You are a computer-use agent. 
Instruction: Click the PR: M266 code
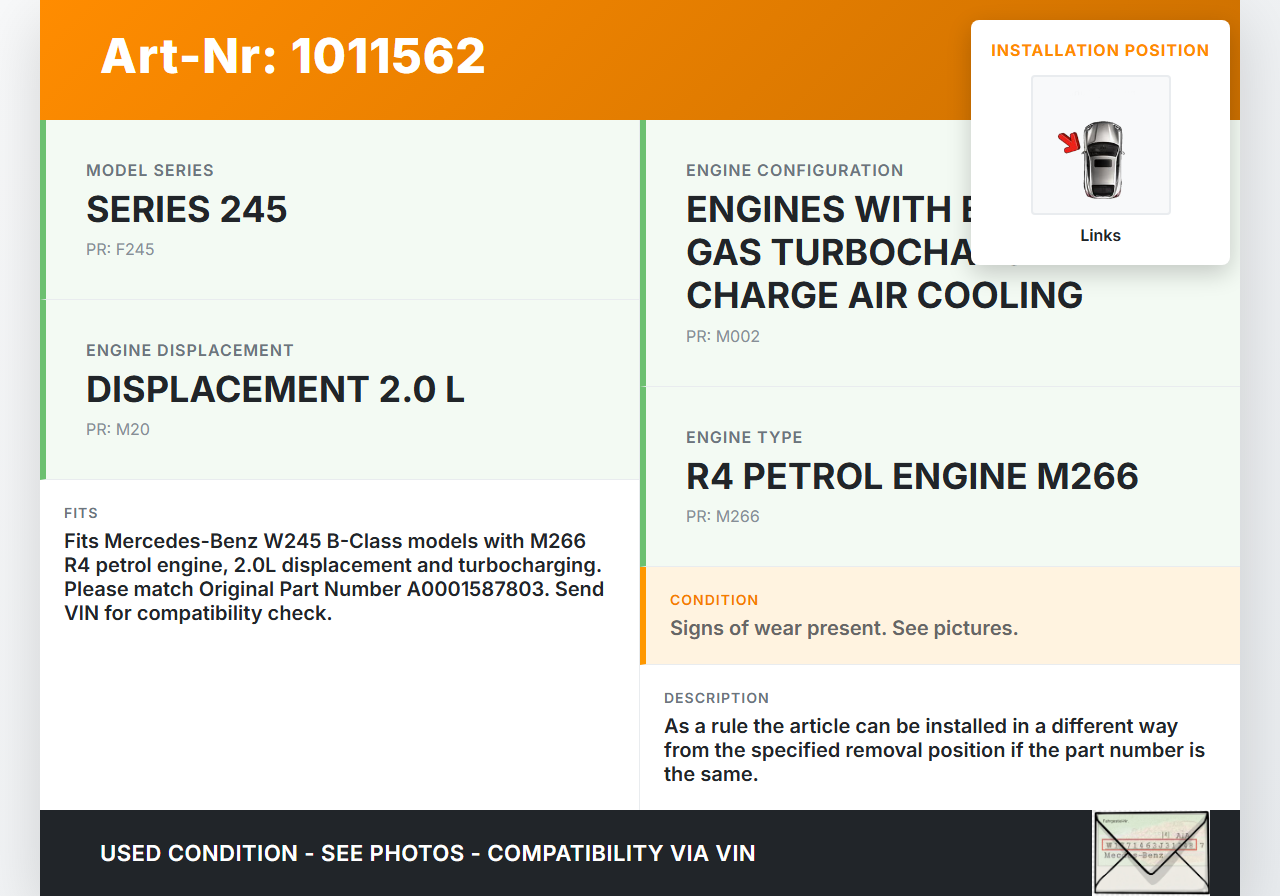(723, 516)
